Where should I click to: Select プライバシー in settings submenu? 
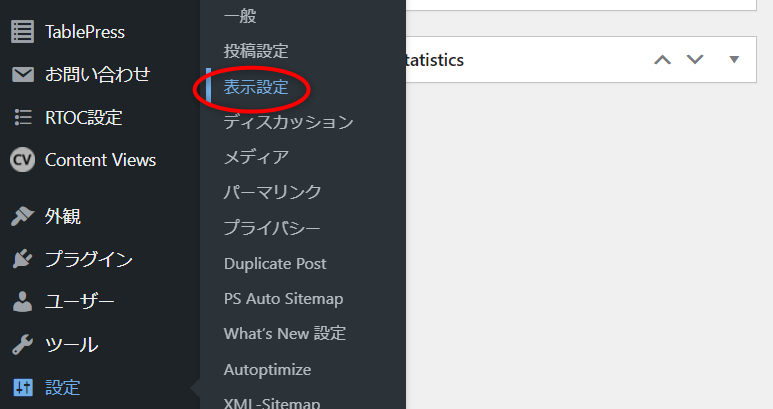pyautogui.click(x=272, y=228)
